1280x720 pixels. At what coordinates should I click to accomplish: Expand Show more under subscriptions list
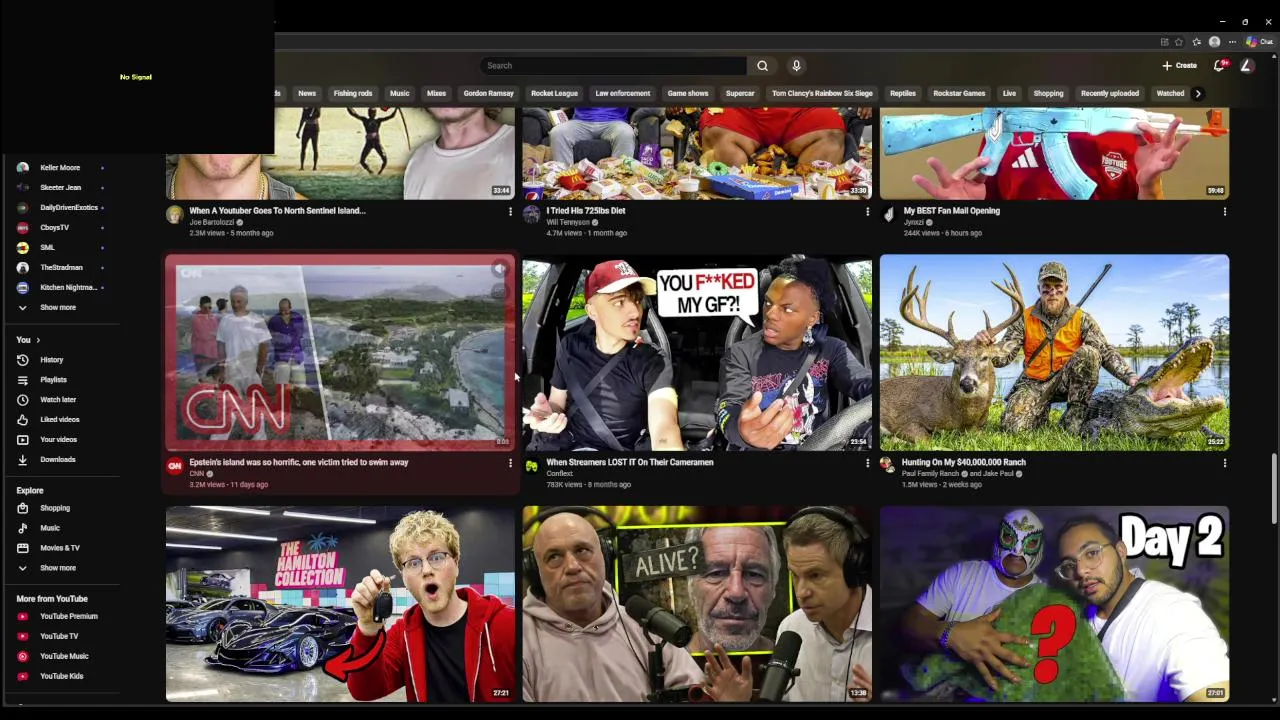pos(60,308)
